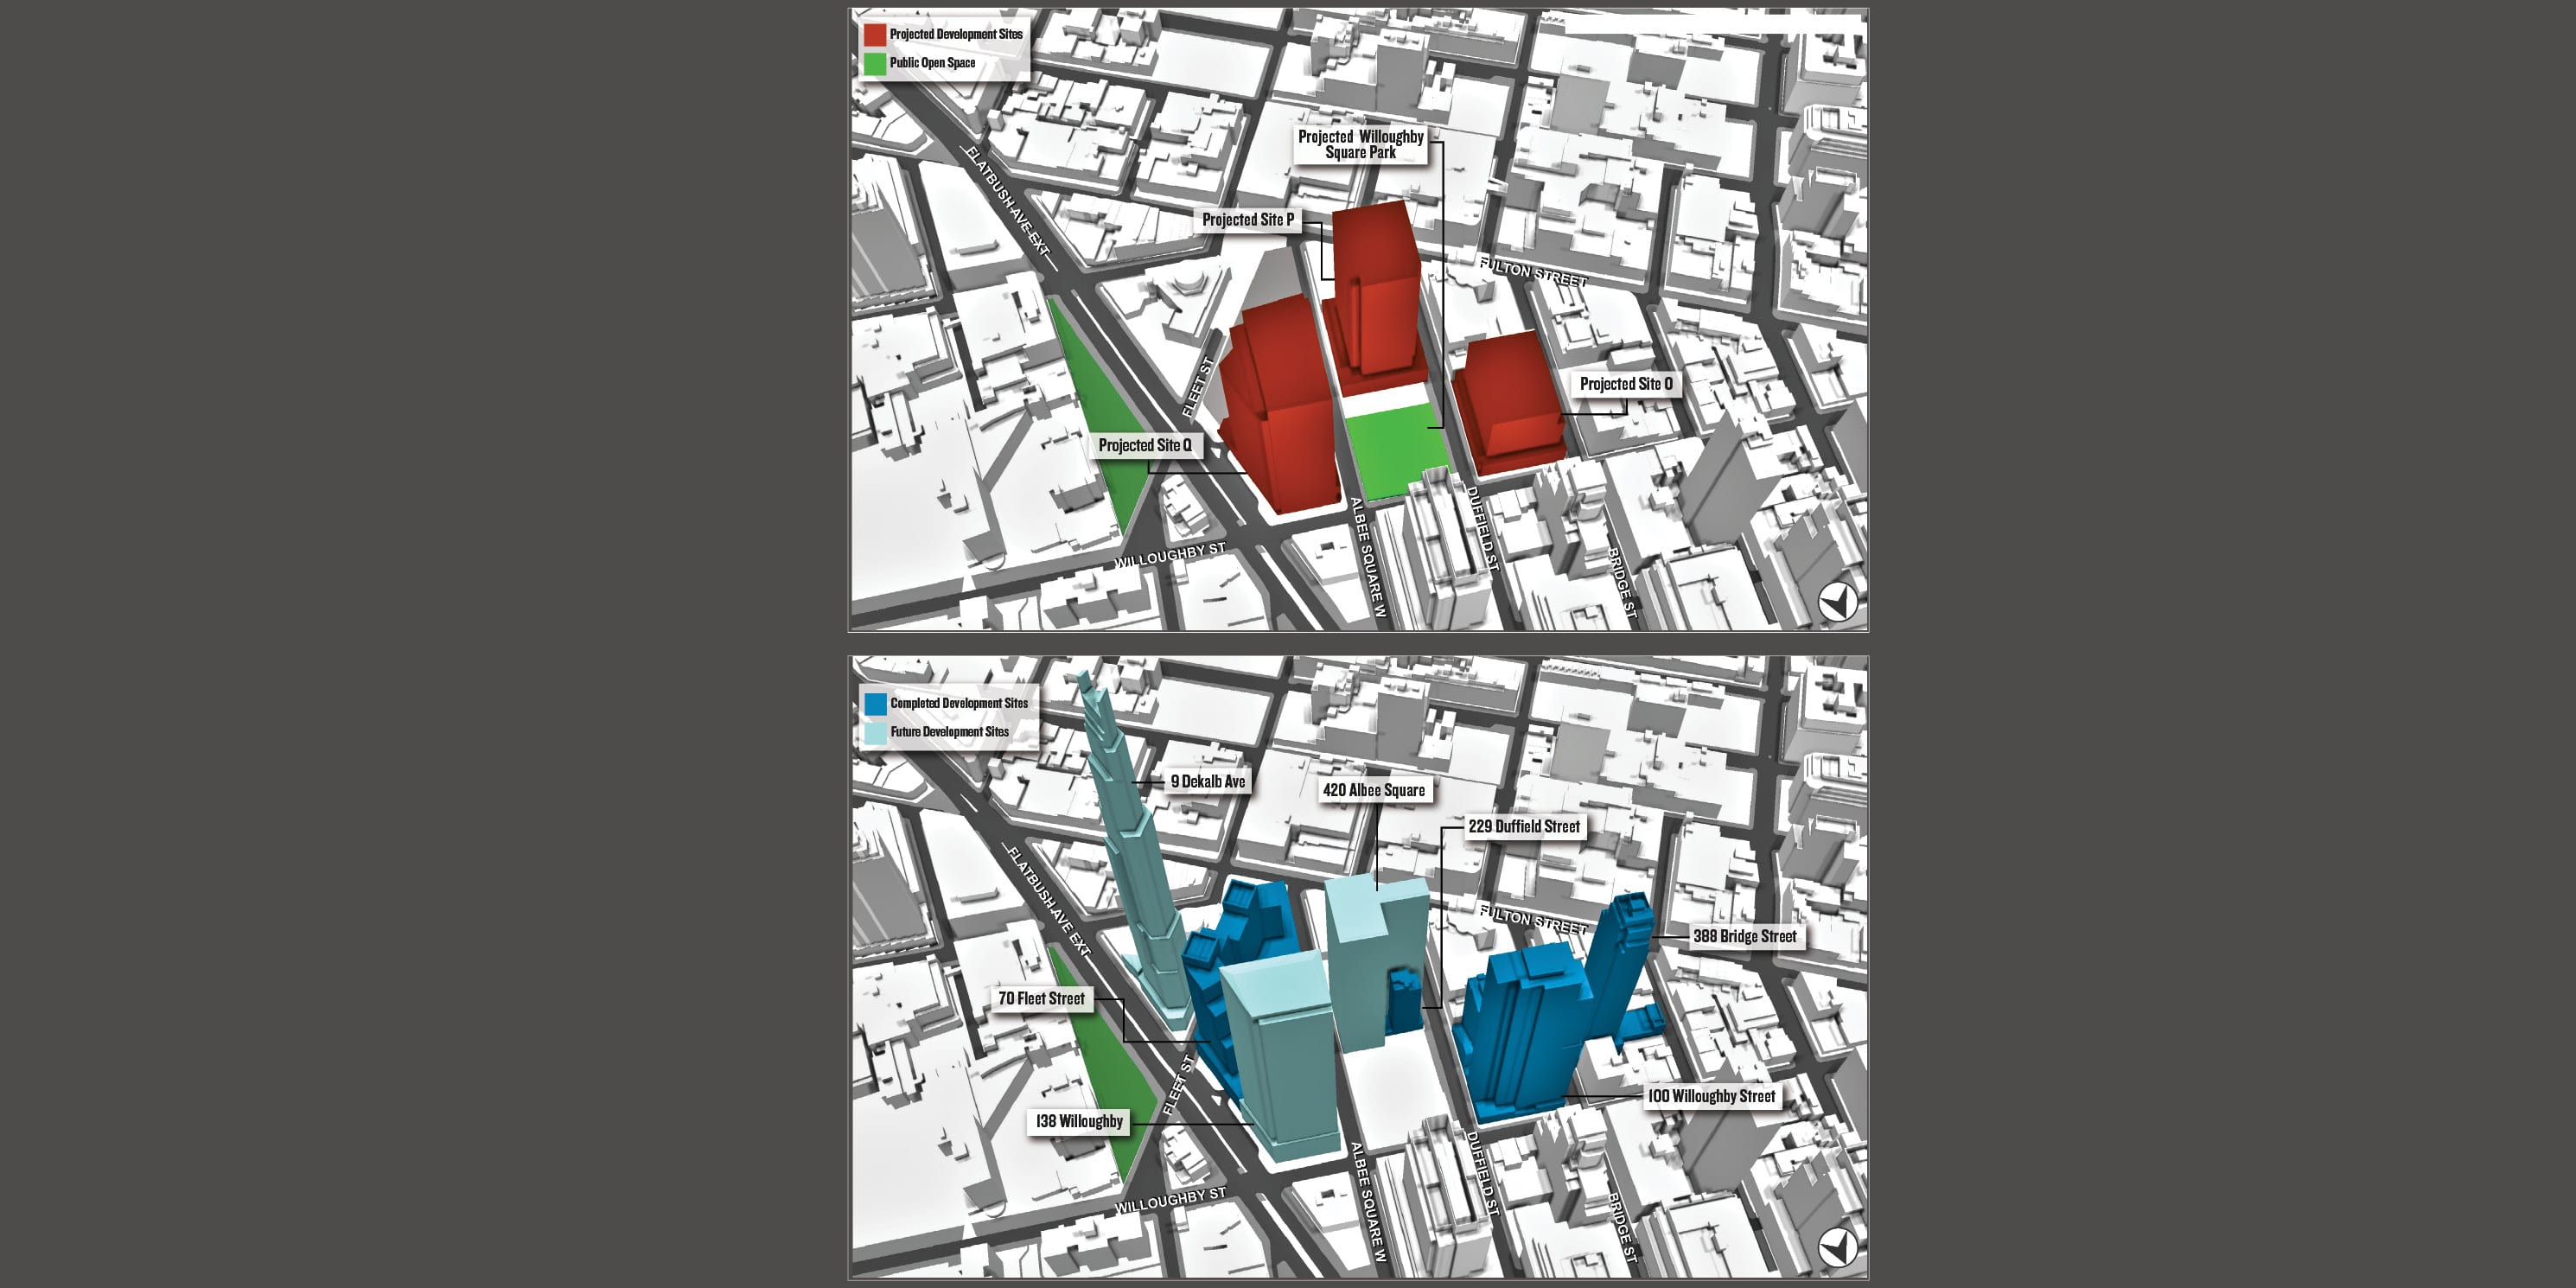
Task: Click the red Projected Development Sites legend swatch
Action: [x=875, y=35]
